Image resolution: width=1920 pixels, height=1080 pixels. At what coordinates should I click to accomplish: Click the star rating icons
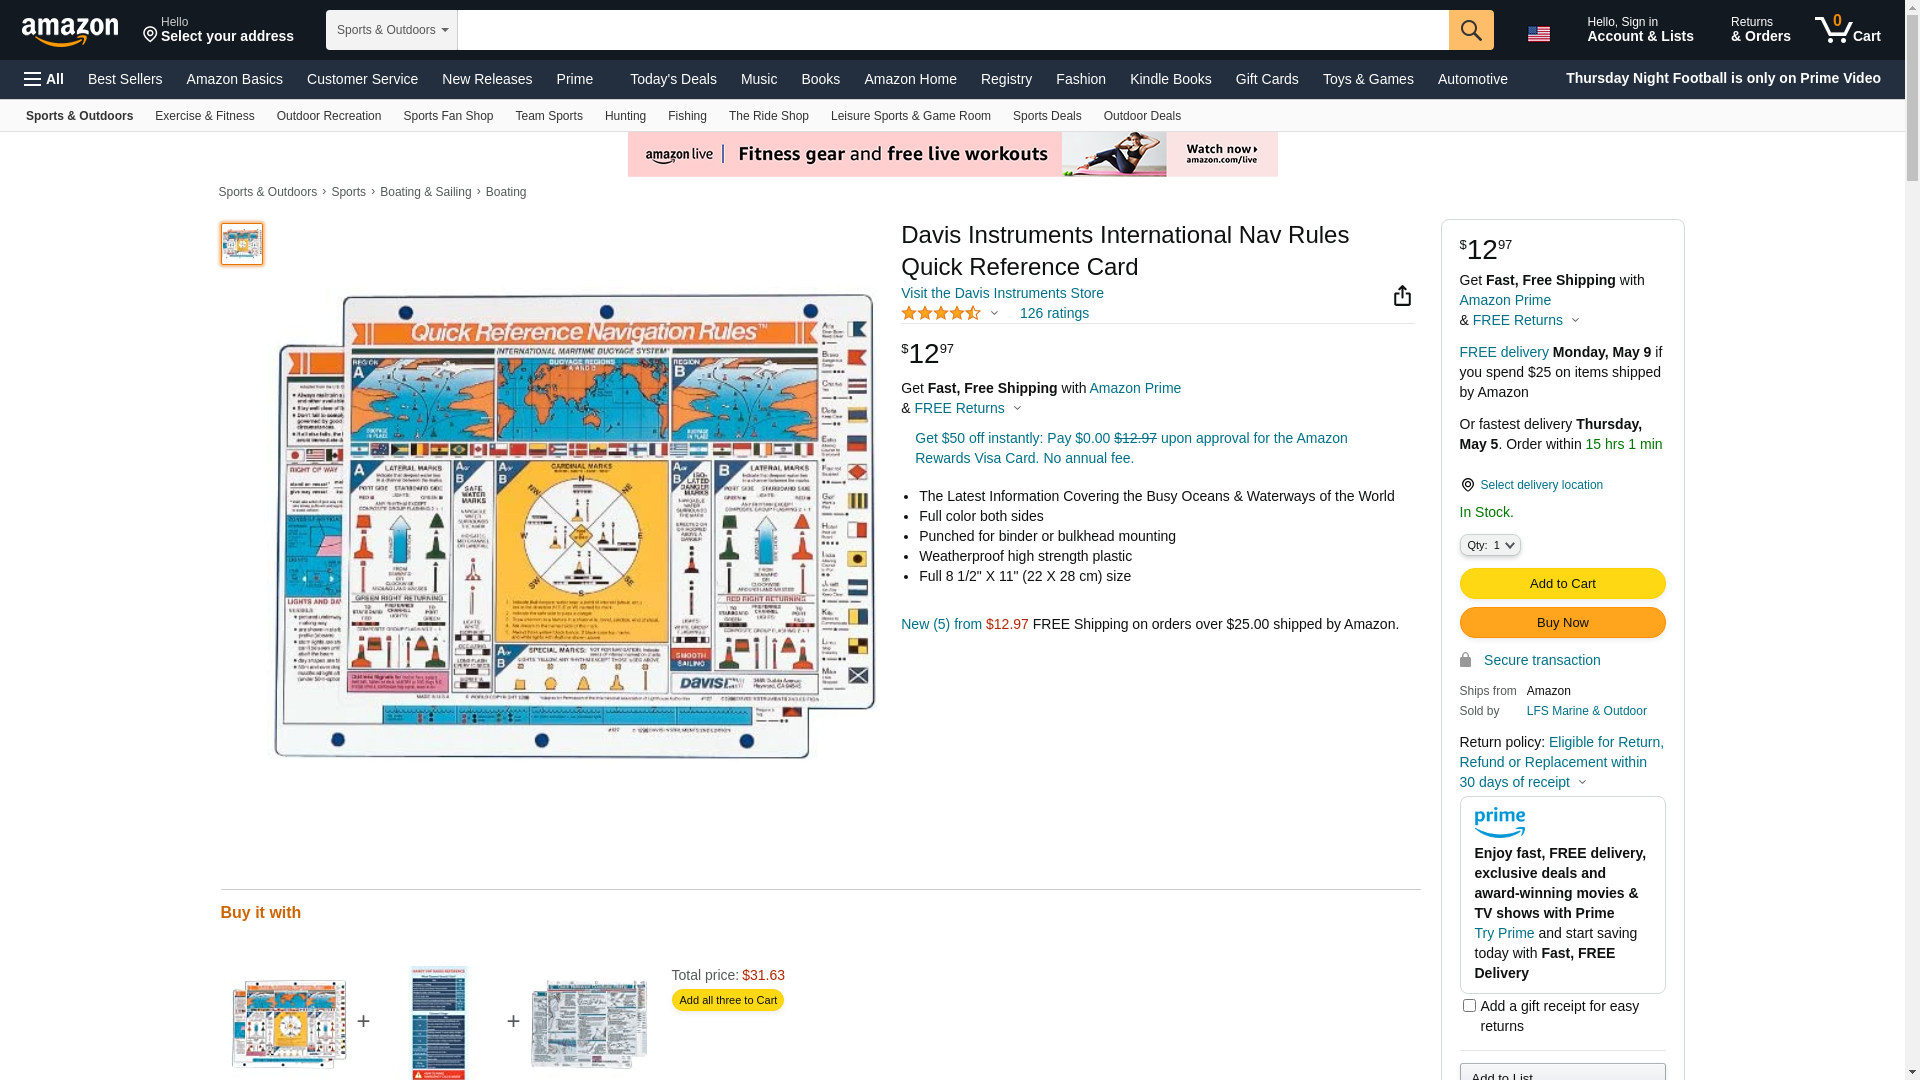[941, 314]
